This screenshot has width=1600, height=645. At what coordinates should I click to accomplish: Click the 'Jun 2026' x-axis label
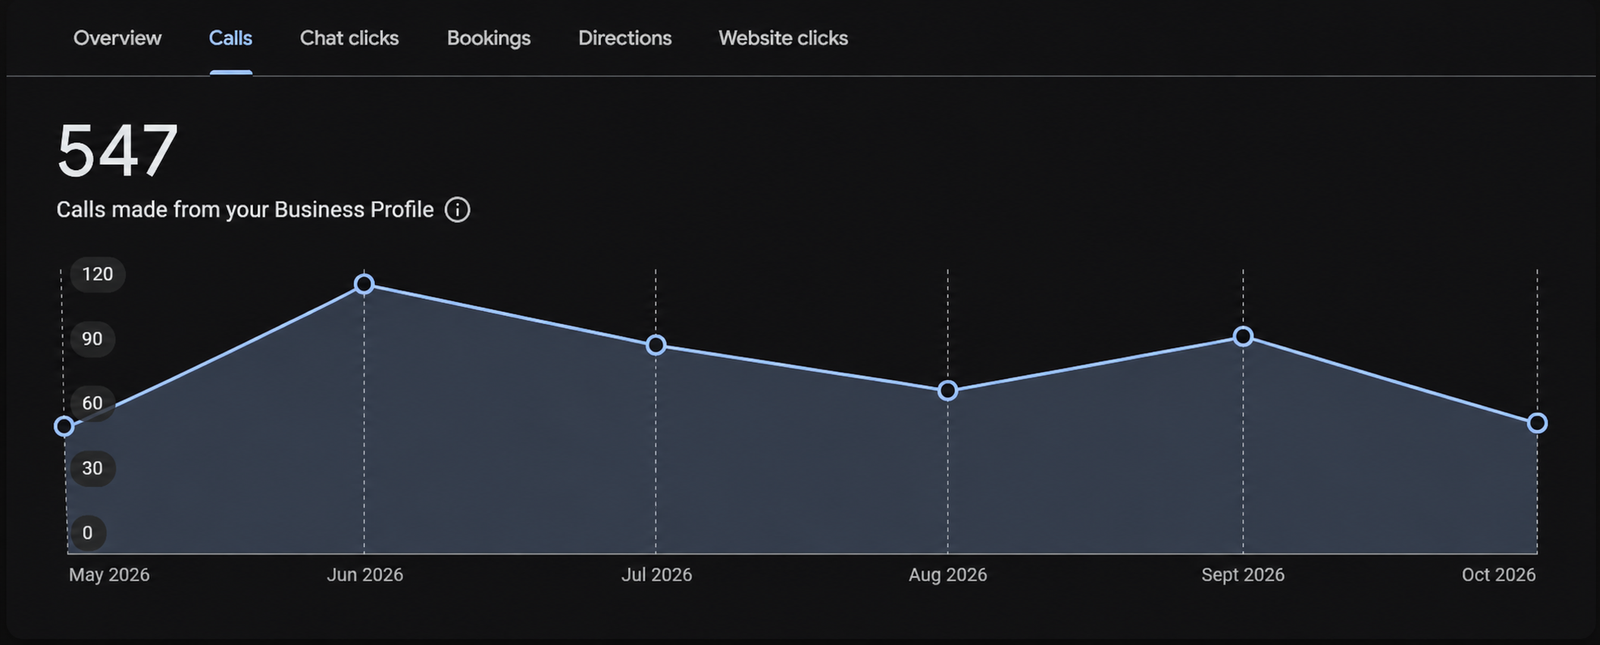365,575
